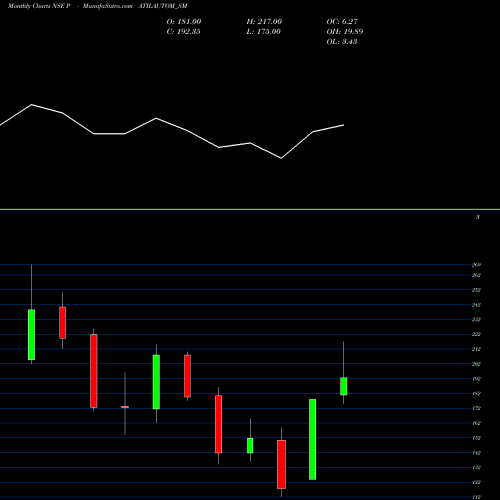Screen dimensions: 500x500
Task: Click the right end of the white line
Action: [x=343, y=125]
